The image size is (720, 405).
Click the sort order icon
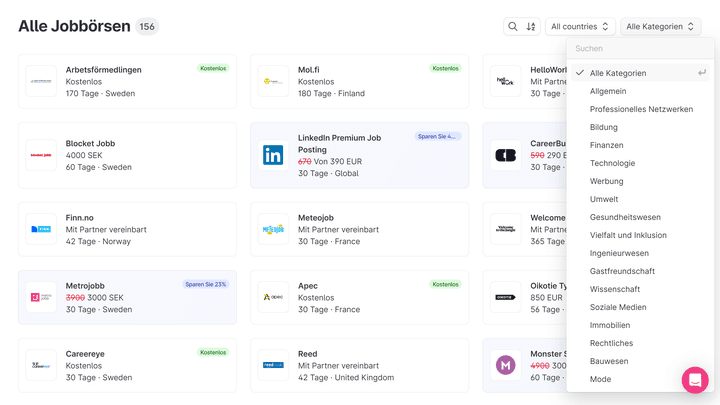(x=531, y=27)
